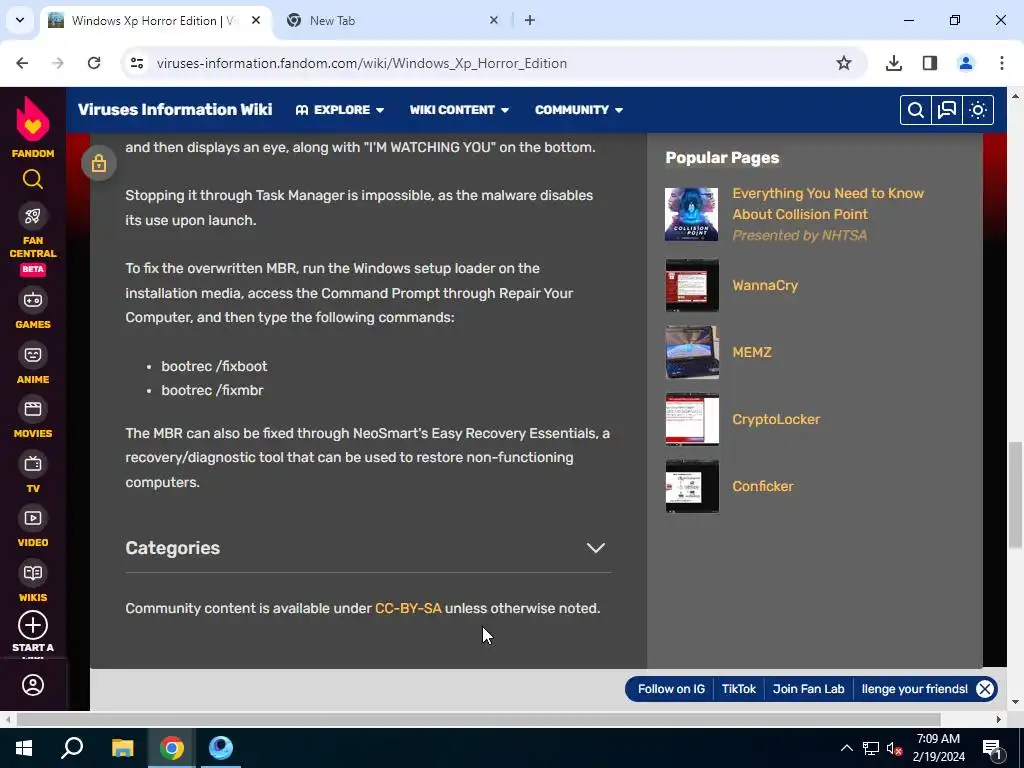Open the Wikis book icon
1024x768 pixels.
[33, 573]
